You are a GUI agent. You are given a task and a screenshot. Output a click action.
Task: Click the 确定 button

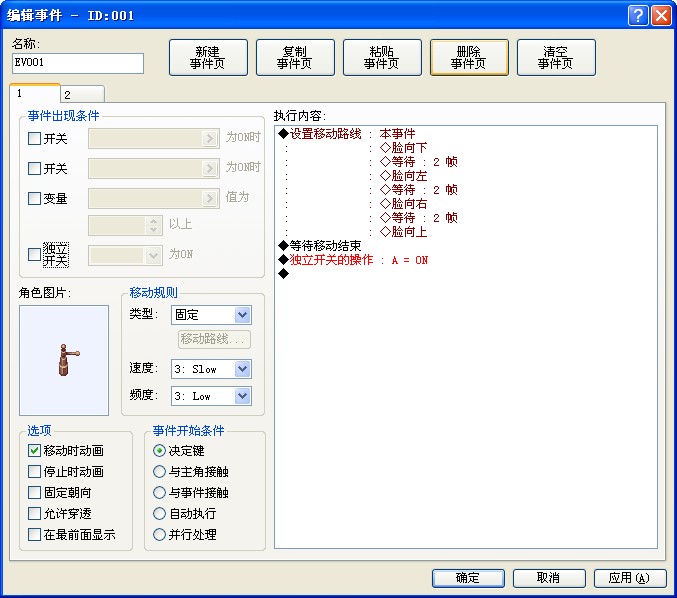point(468,578)
